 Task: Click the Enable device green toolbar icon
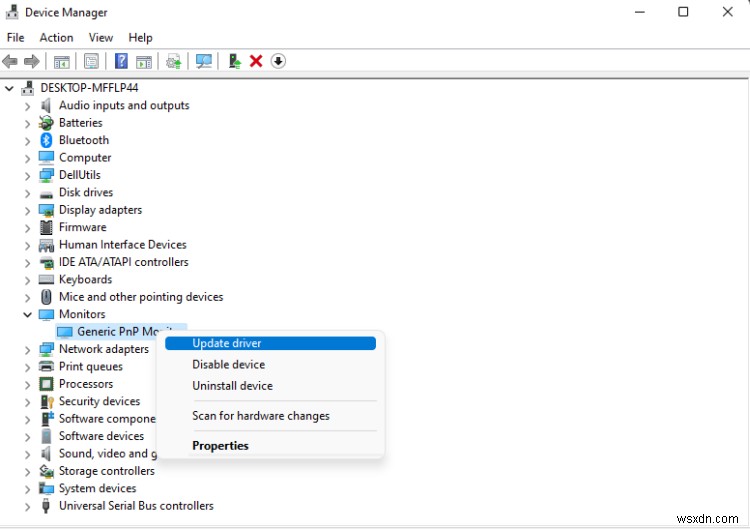coord(234,61)
